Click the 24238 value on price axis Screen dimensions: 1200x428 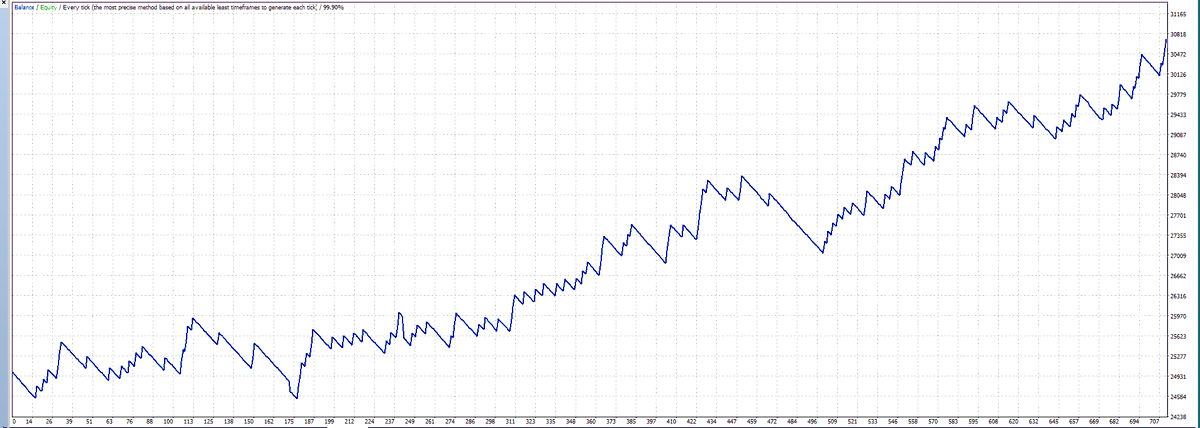click(1176, 416)
